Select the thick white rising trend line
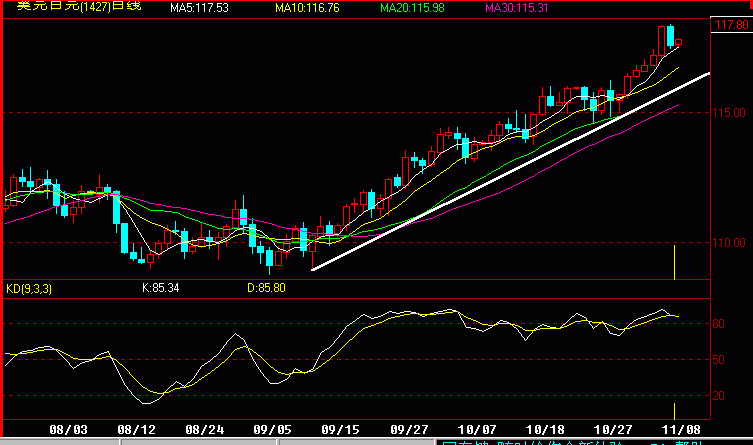Viewport: 753px width, 445px height. point(510,171)
